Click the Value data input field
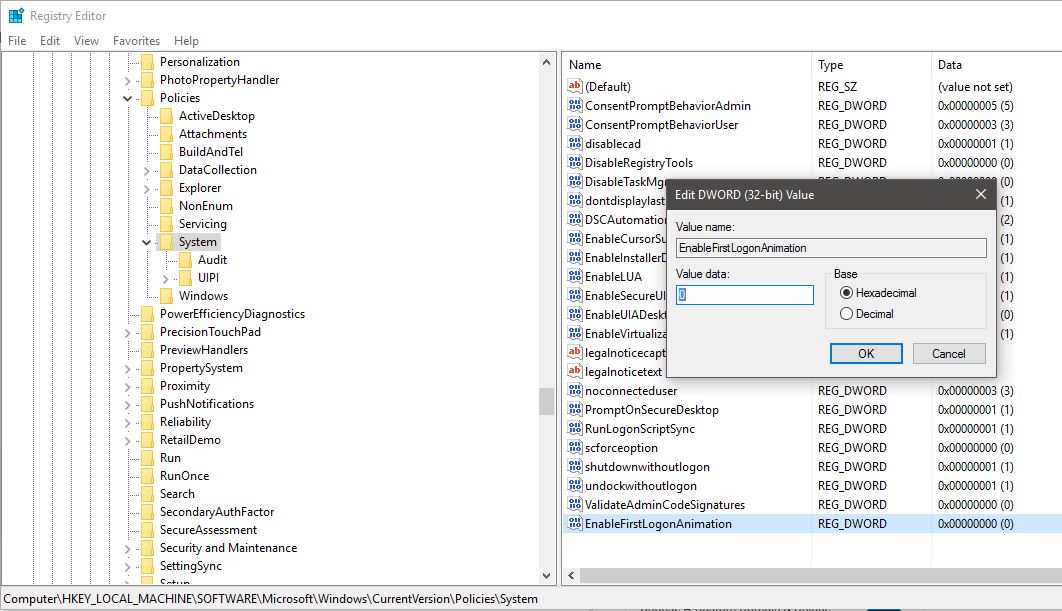The image size is (1062, 611). click(x=744, y=295)
